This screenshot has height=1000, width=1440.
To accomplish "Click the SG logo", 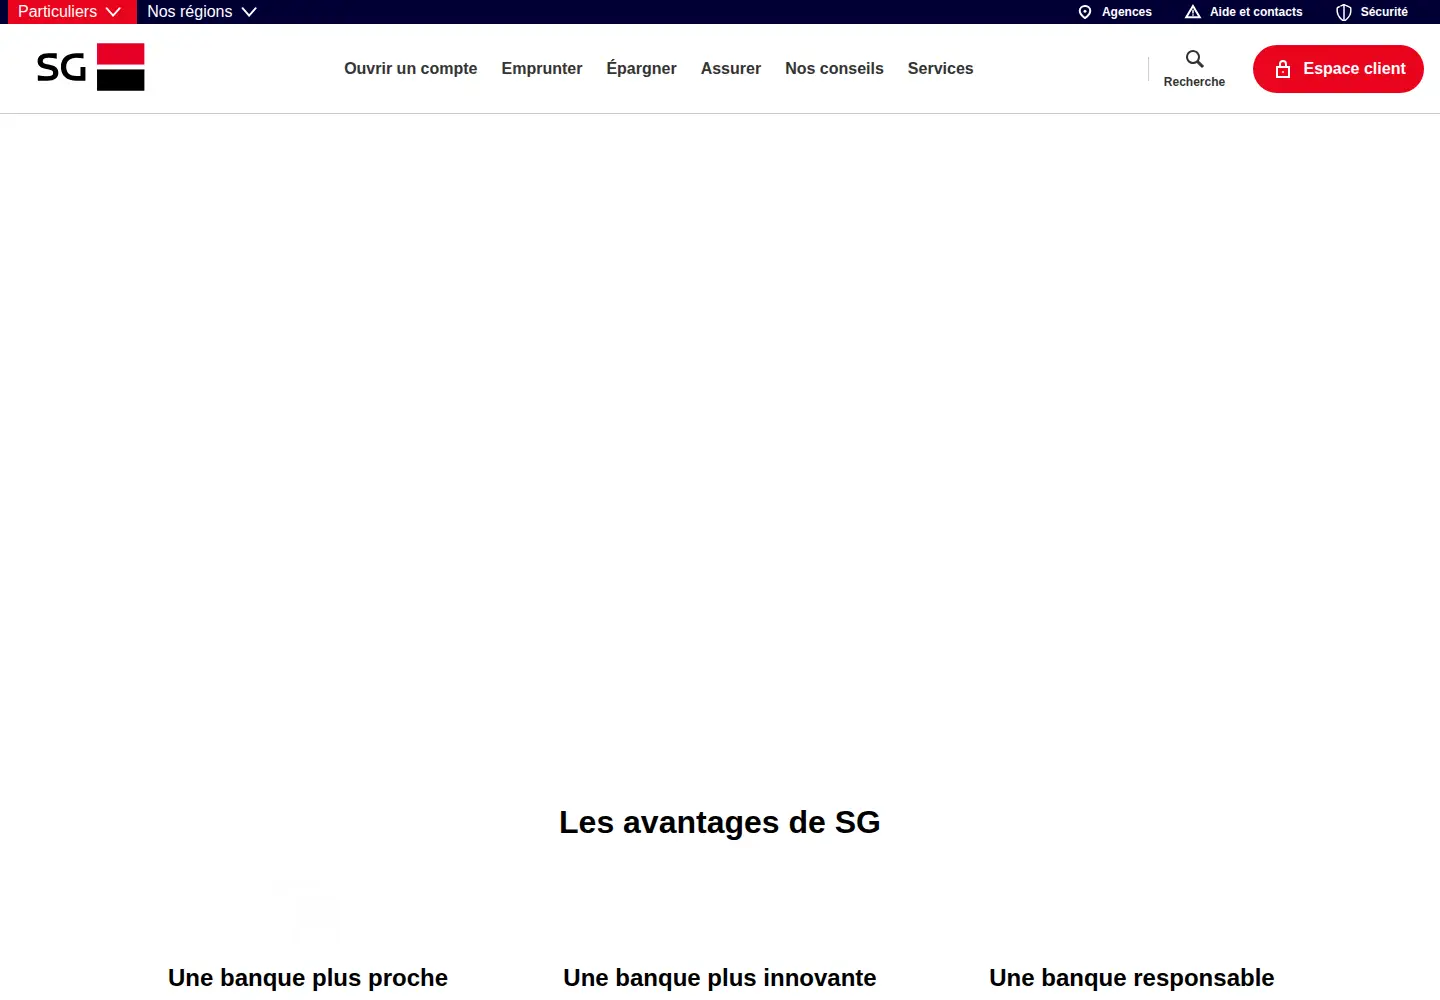I will click(91, 67).
